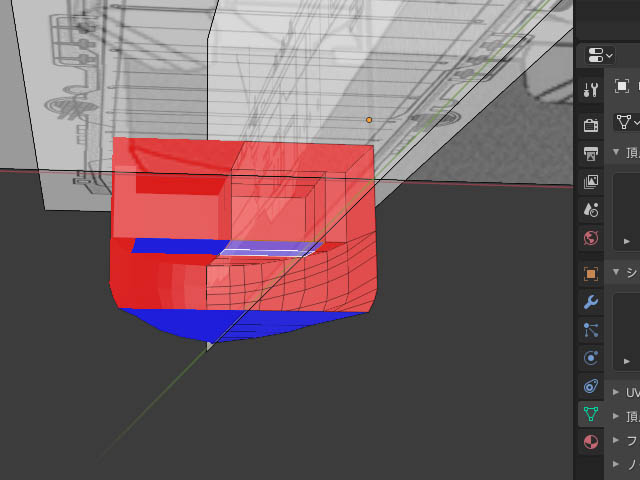Image resolution: width=640 pixels, height=480 pixels.
Task: Select the green Object Data mesh tab
Action: point(591,414)
